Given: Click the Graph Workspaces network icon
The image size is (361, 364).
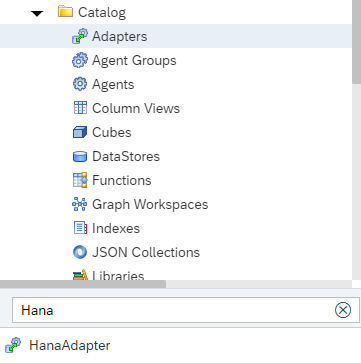Looking at the screenshot, I should click(80, 204).
